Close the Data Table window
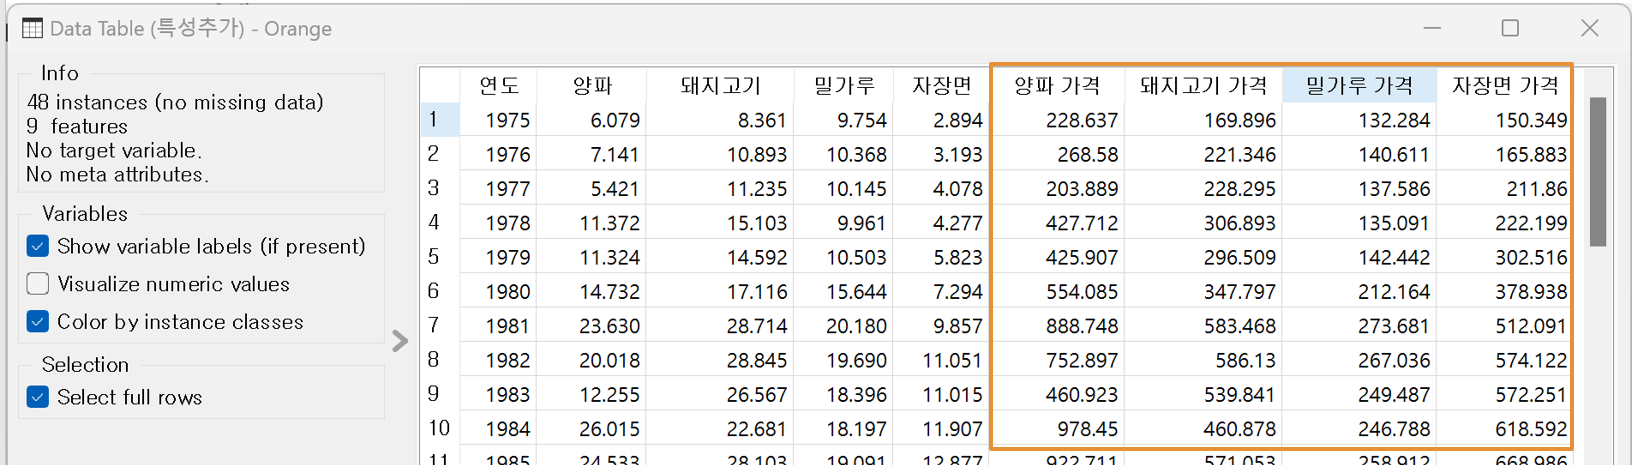 pos(1589,28)
